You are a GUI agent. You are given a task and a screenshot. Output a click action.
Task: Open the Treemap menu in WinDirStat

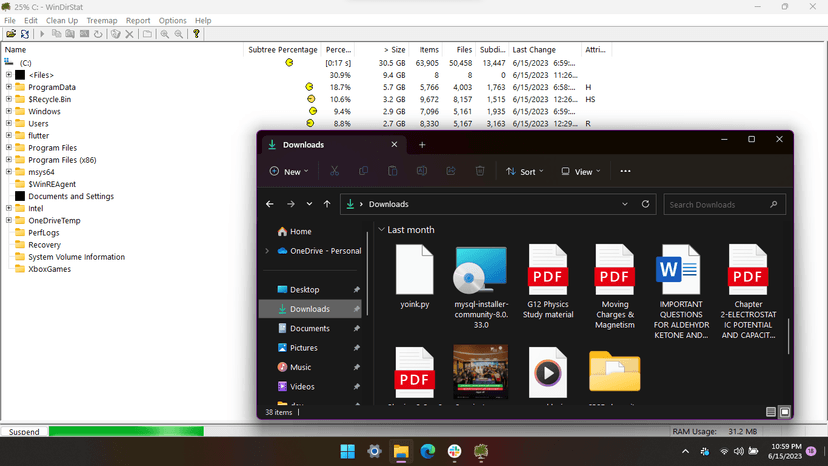coord(101,20)
